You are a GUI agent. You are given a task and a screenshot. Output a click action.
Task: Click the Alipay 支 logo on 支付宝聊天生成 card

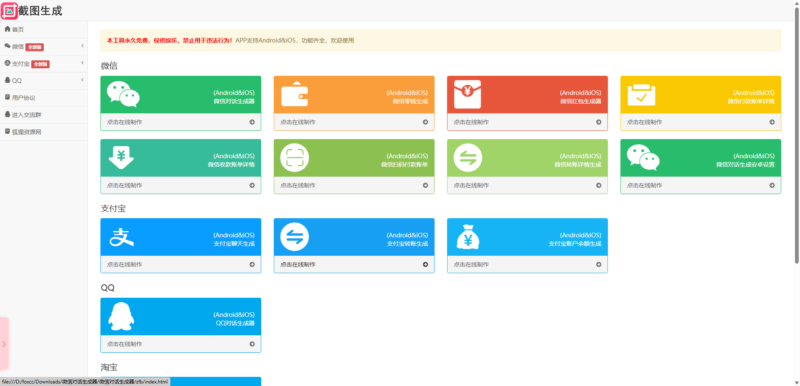click(x=121, y=237)
